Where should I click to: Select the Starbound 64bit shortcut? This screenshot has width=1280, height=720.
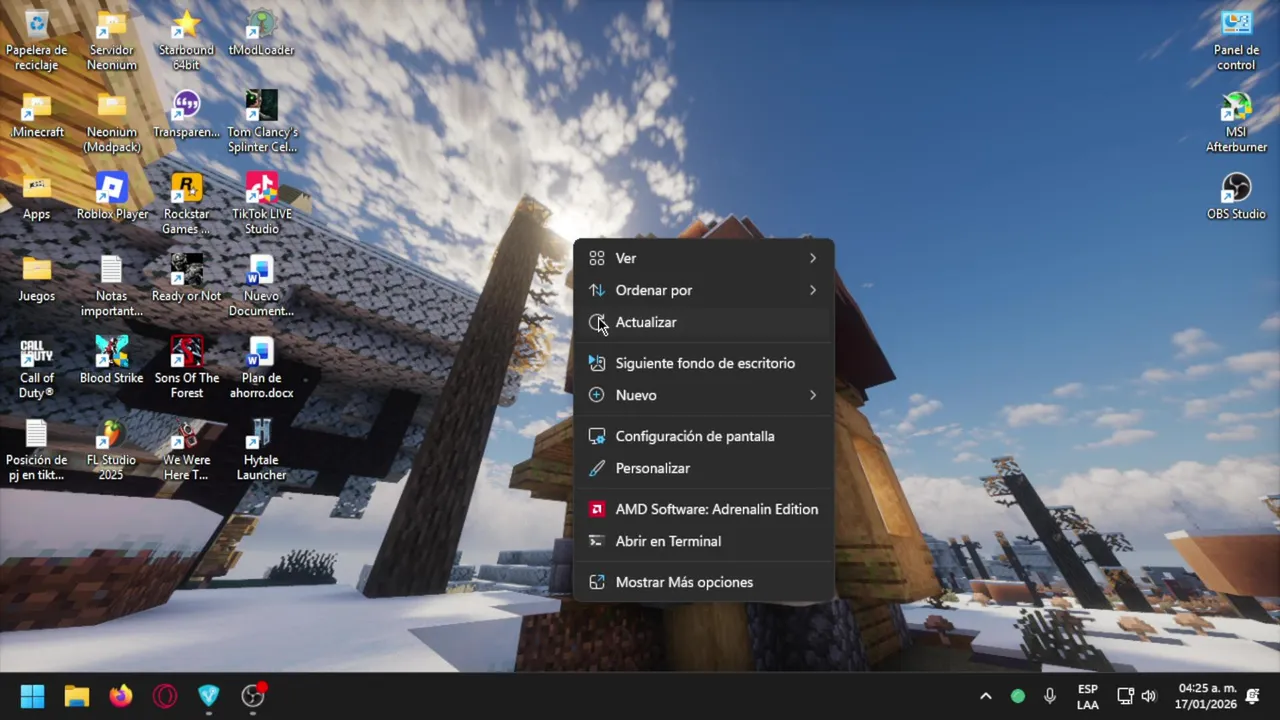coord(186,40)
